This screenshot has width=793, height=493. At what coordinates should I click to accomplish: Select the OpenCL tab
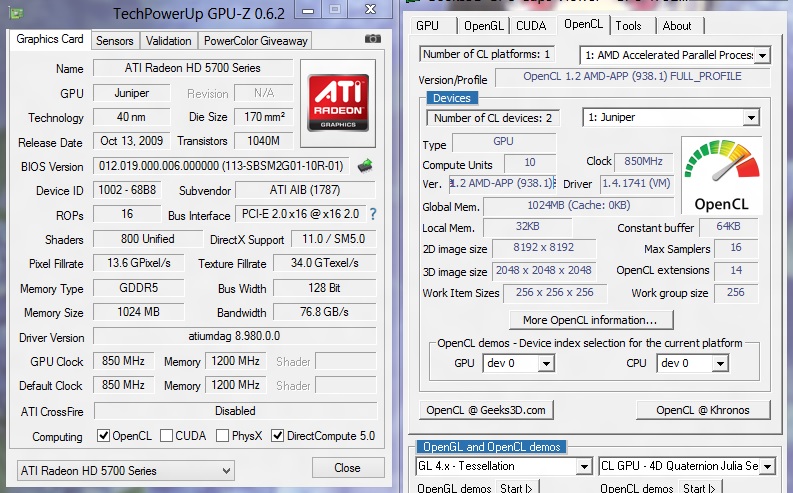click(x=583, y=24)
